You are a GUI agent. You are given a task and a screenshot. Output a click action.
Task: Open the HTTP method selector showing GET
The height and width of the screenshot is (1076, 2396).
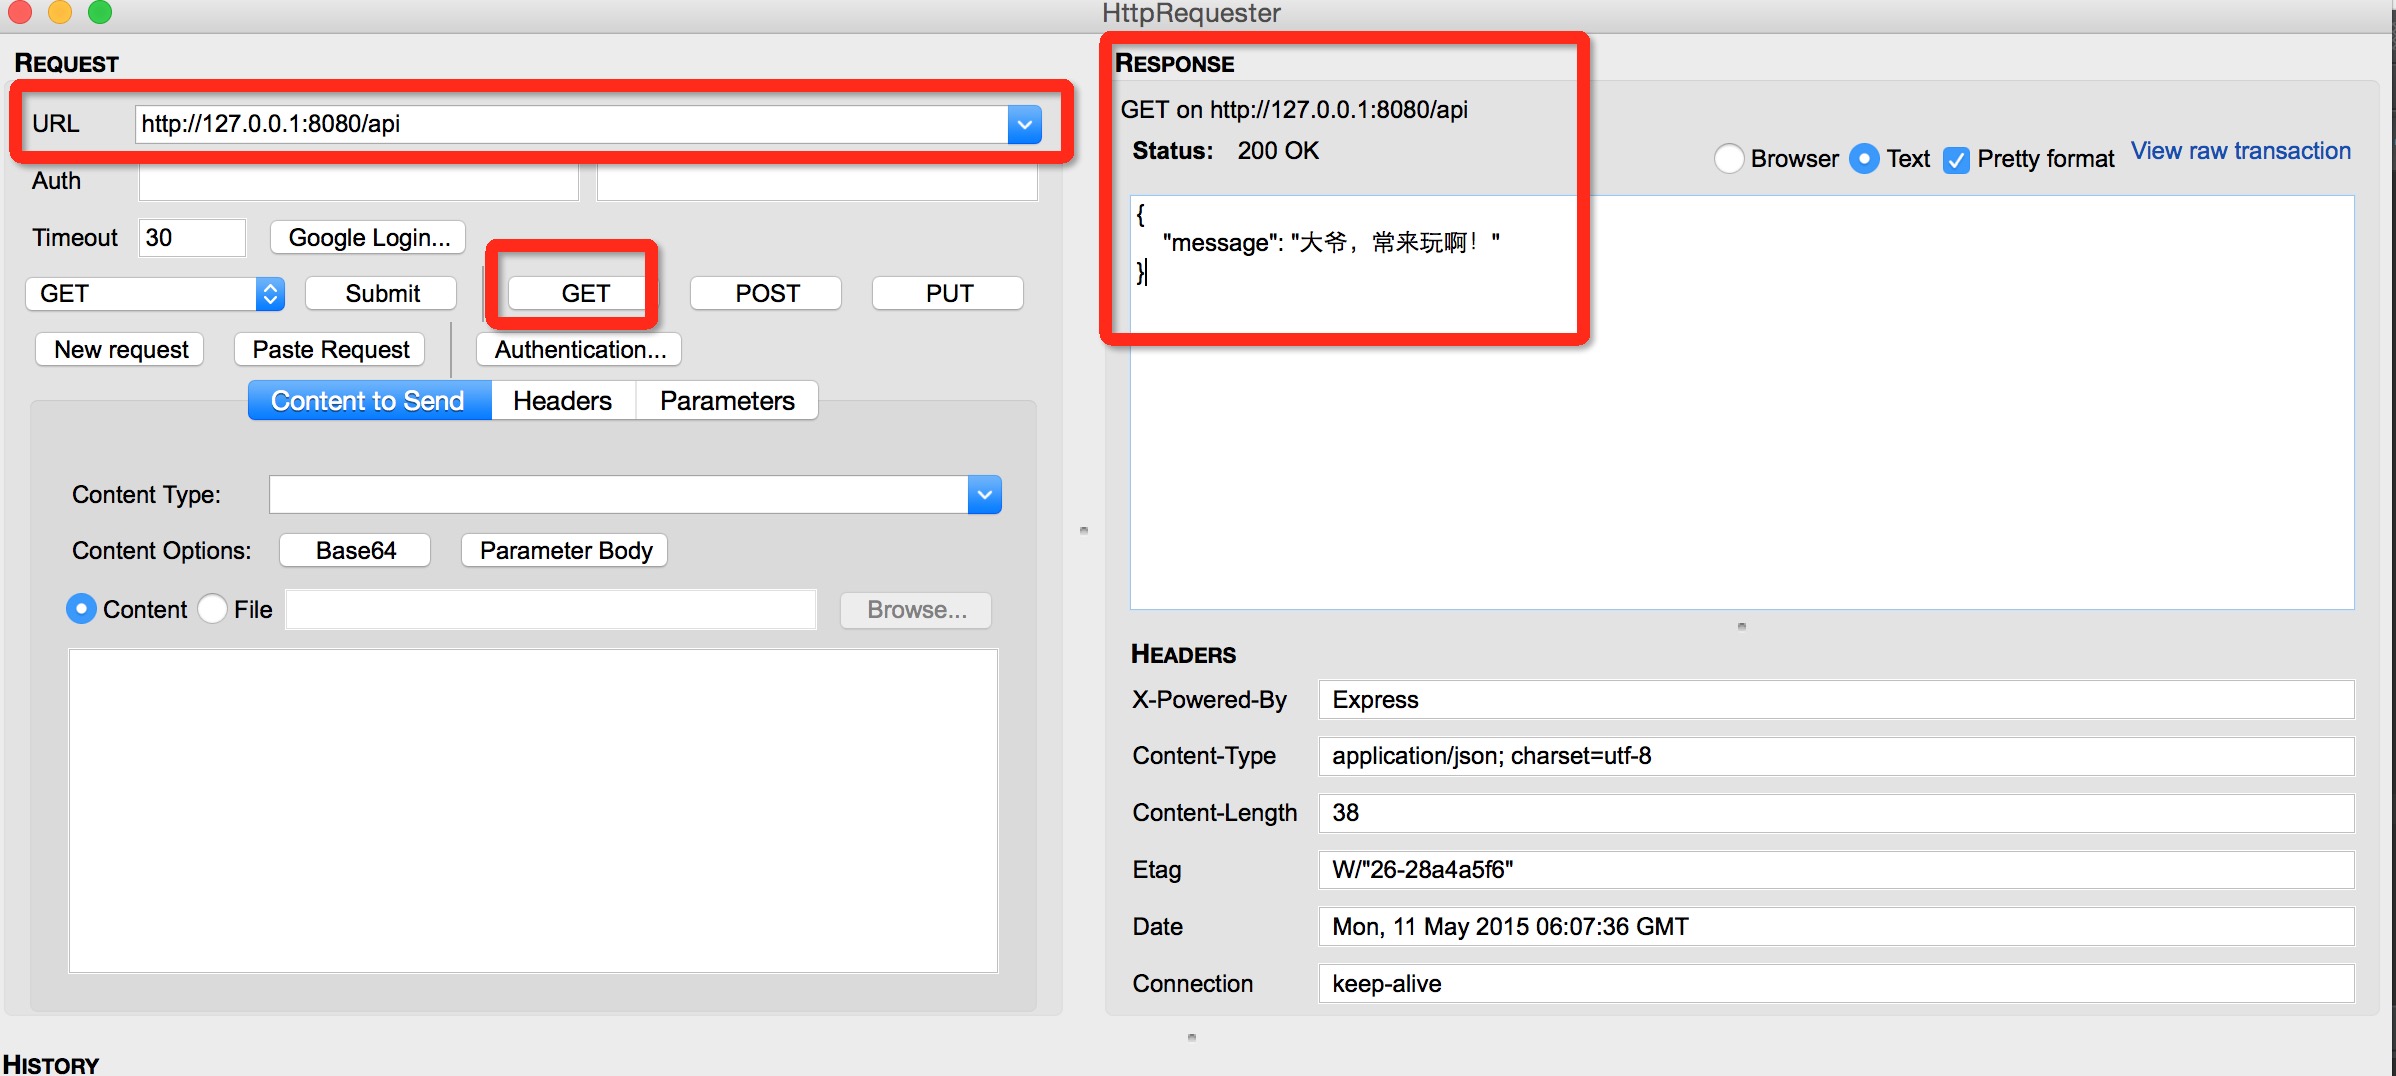[x=155, y=294]
